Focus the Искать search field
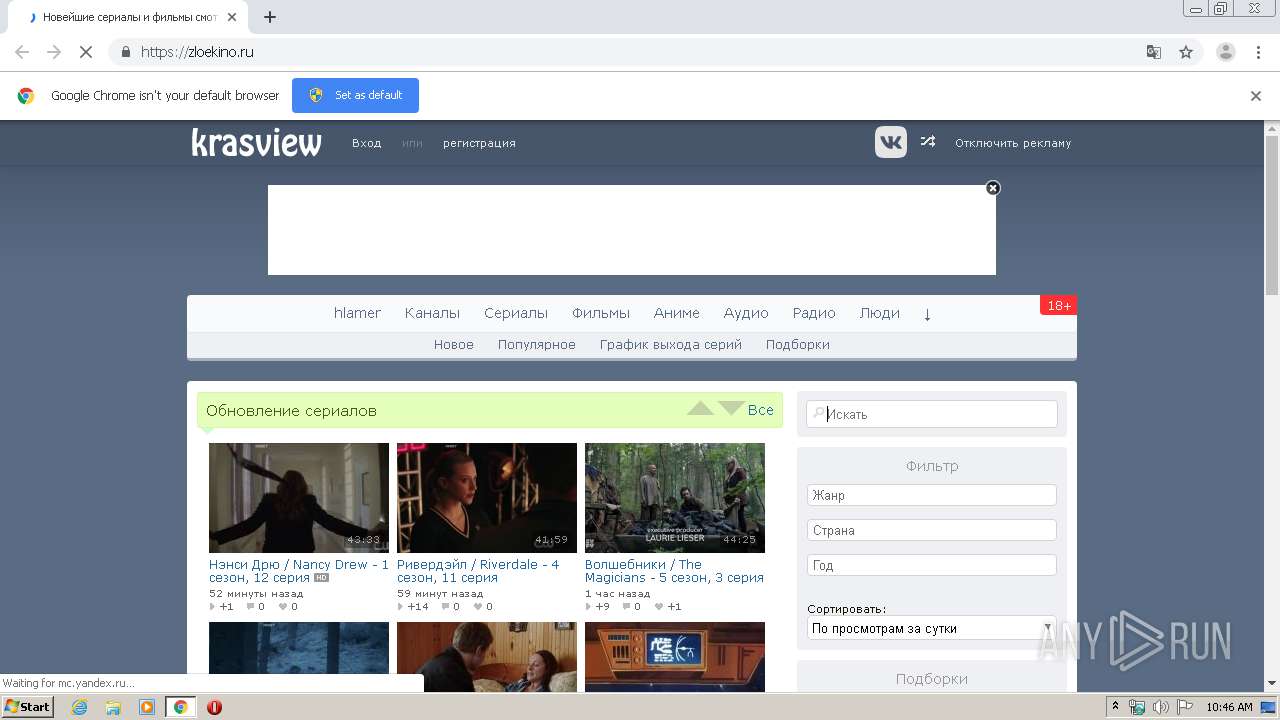Image resolution: width=1280 pixels, height=720 pixels. tap(932, 414)
